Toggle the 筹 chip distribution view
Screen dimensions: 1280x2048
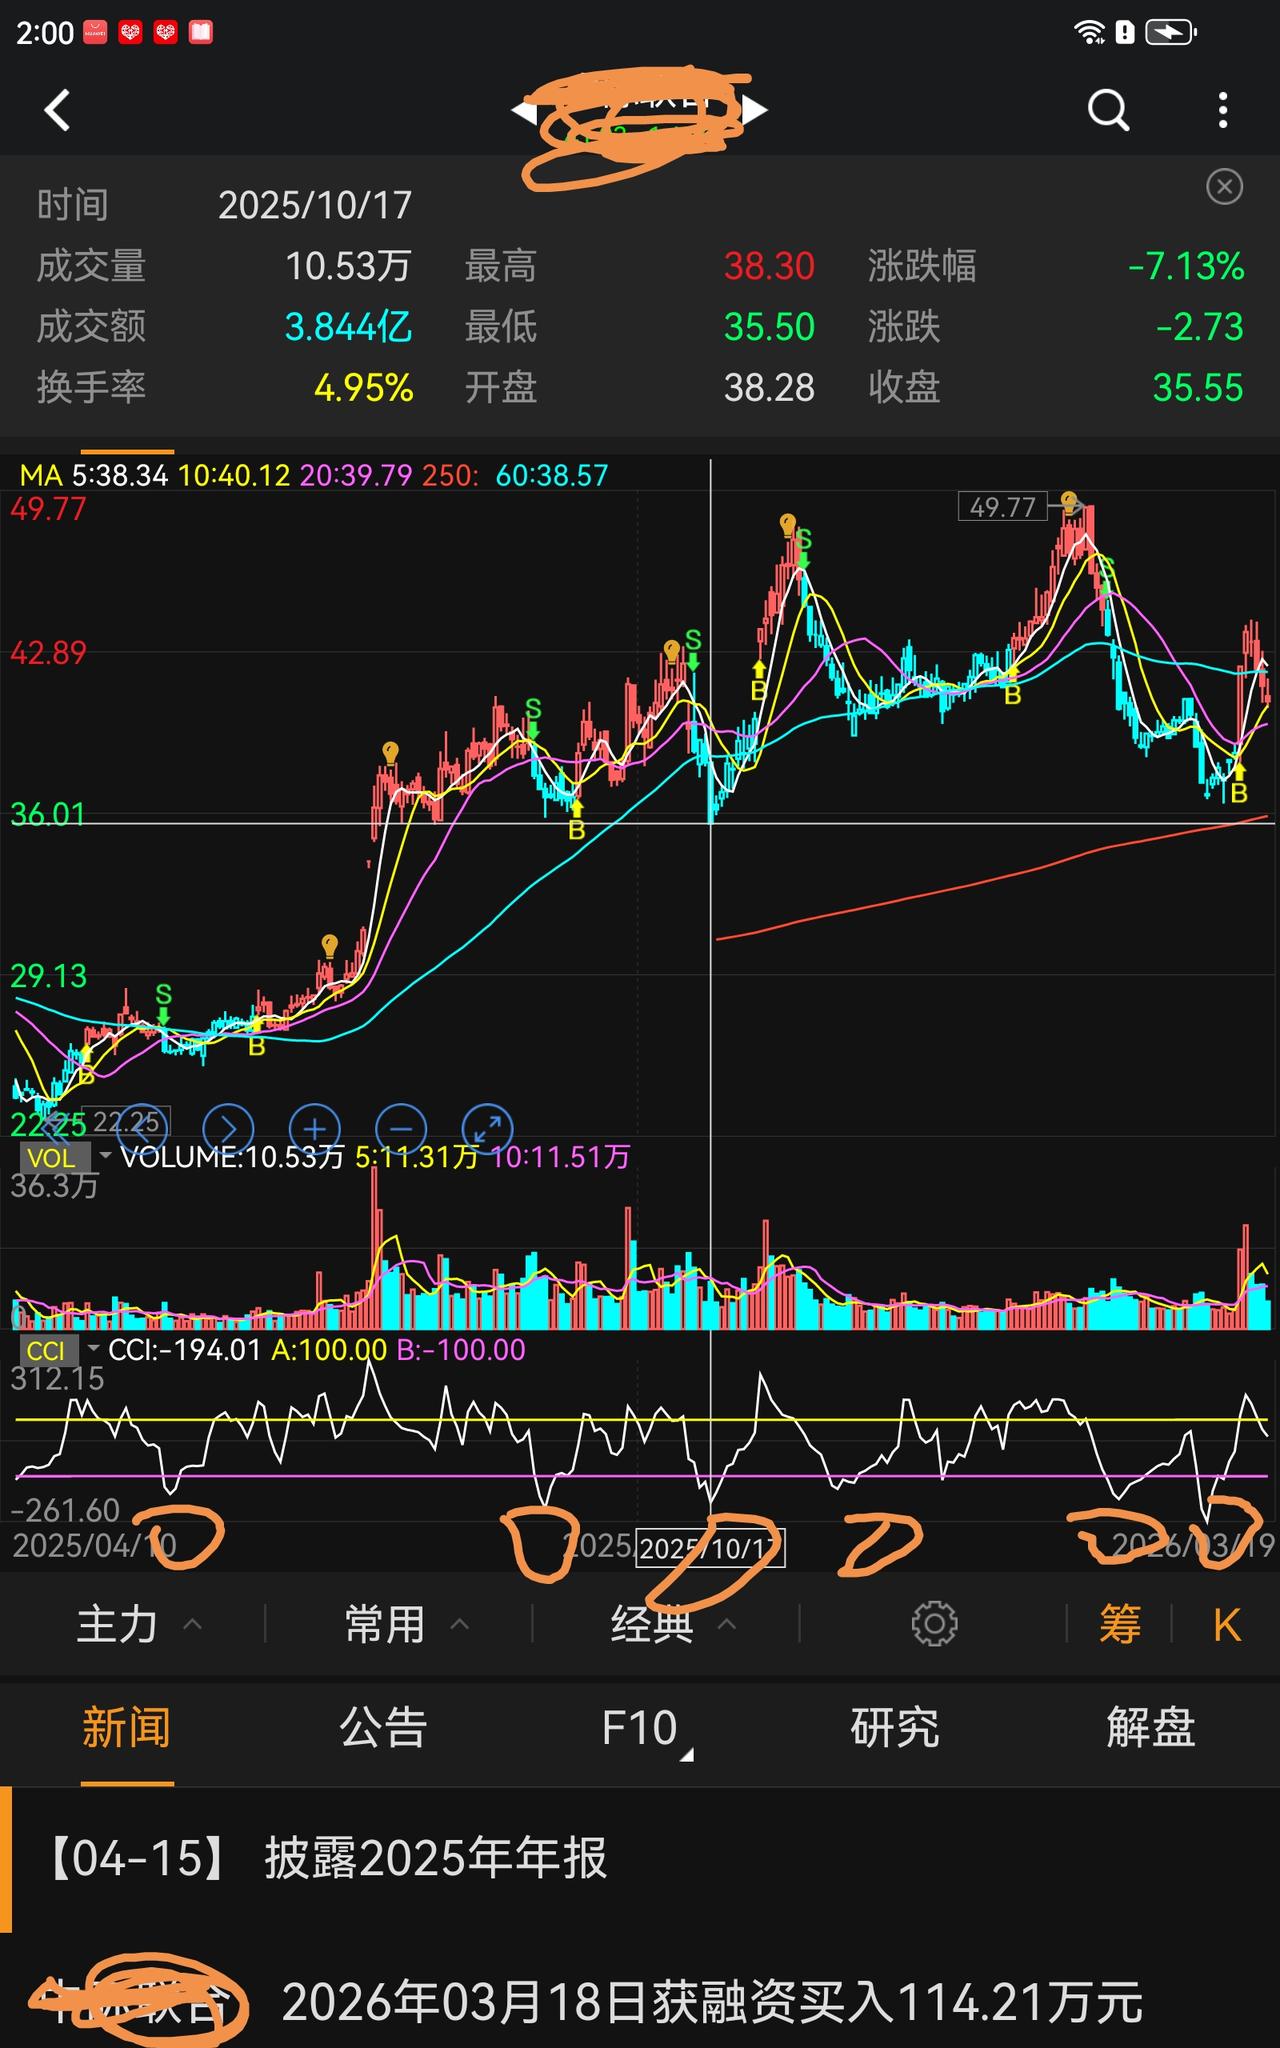point(1120,1624)
